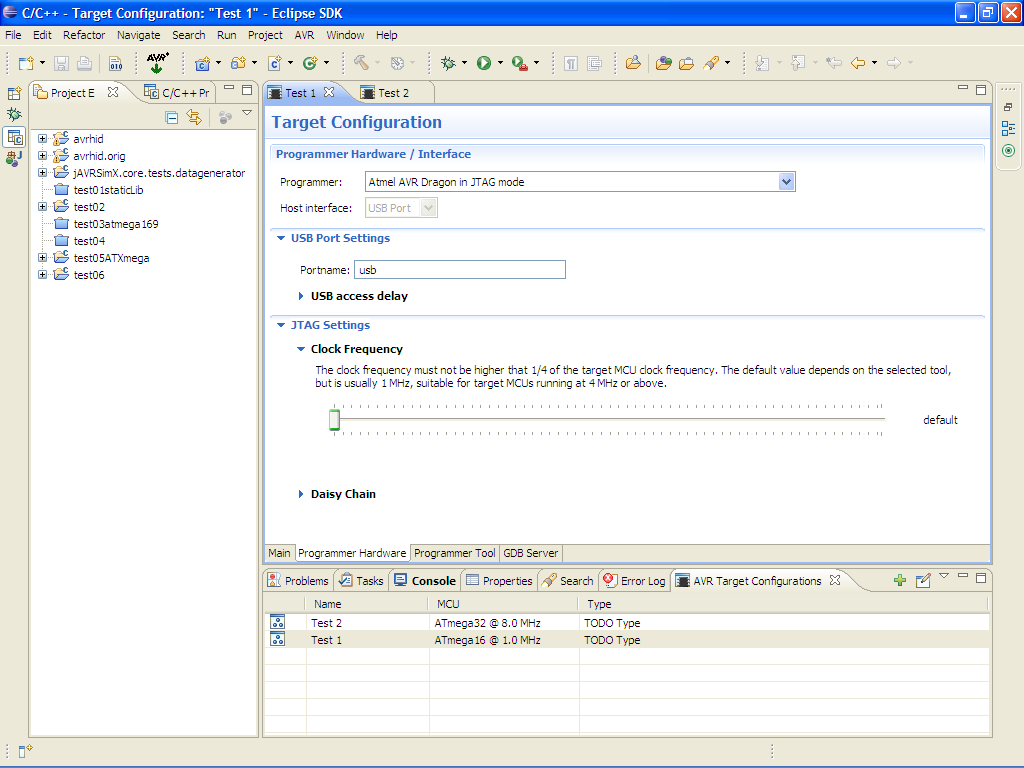Click the Java perspective icon in left bar
The height and width of the screenshot is (768, 1024).
tap(14, 158)
